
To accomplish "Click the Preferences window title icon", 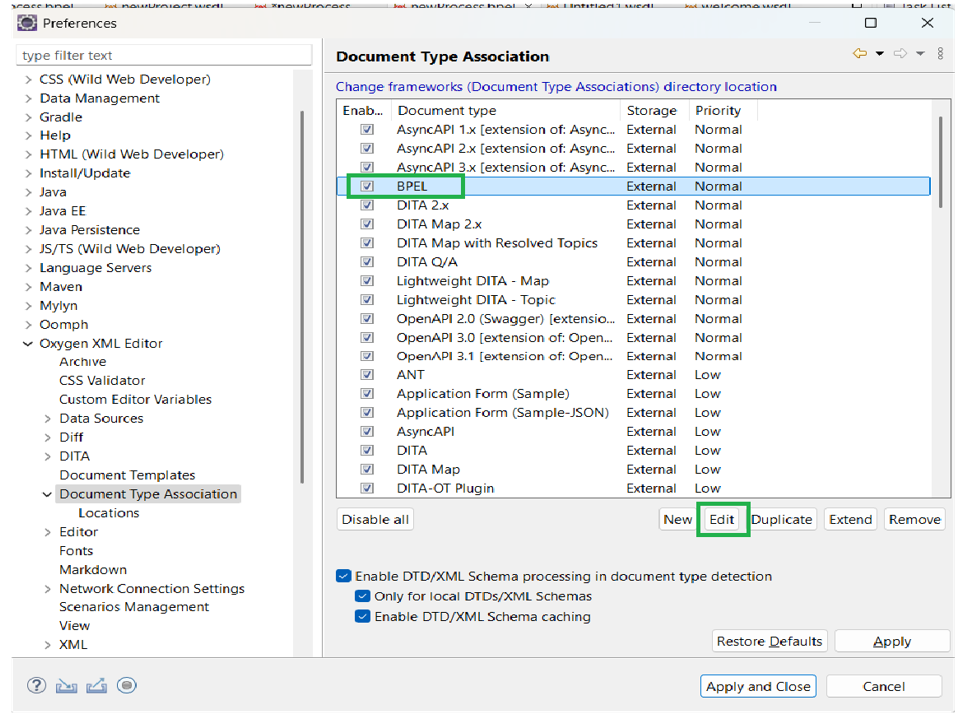I will (27, 23).
